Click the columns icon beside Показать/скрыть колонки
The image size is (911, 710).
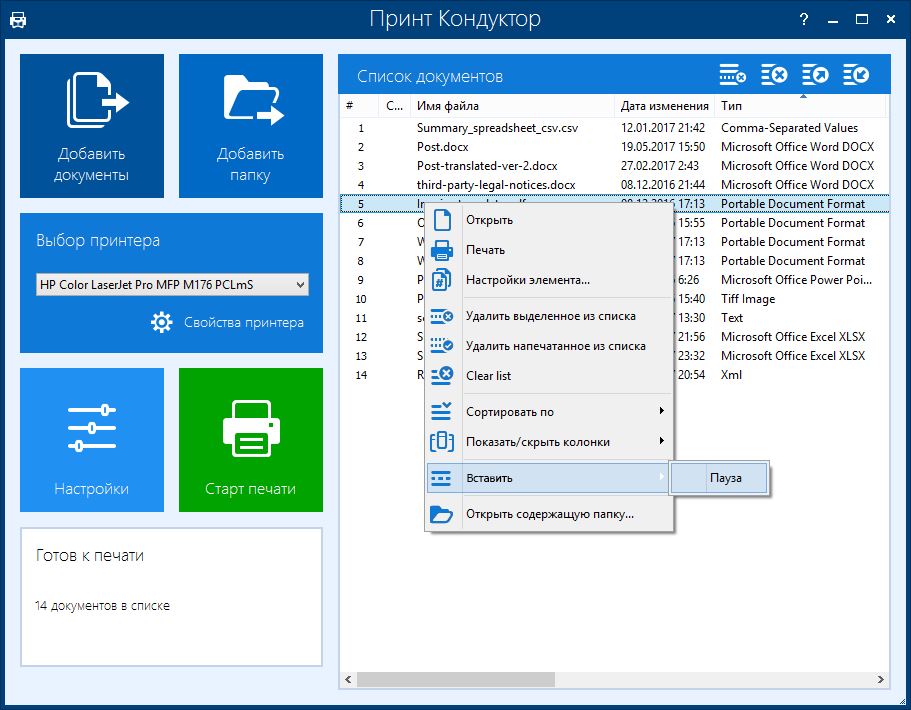442,442
